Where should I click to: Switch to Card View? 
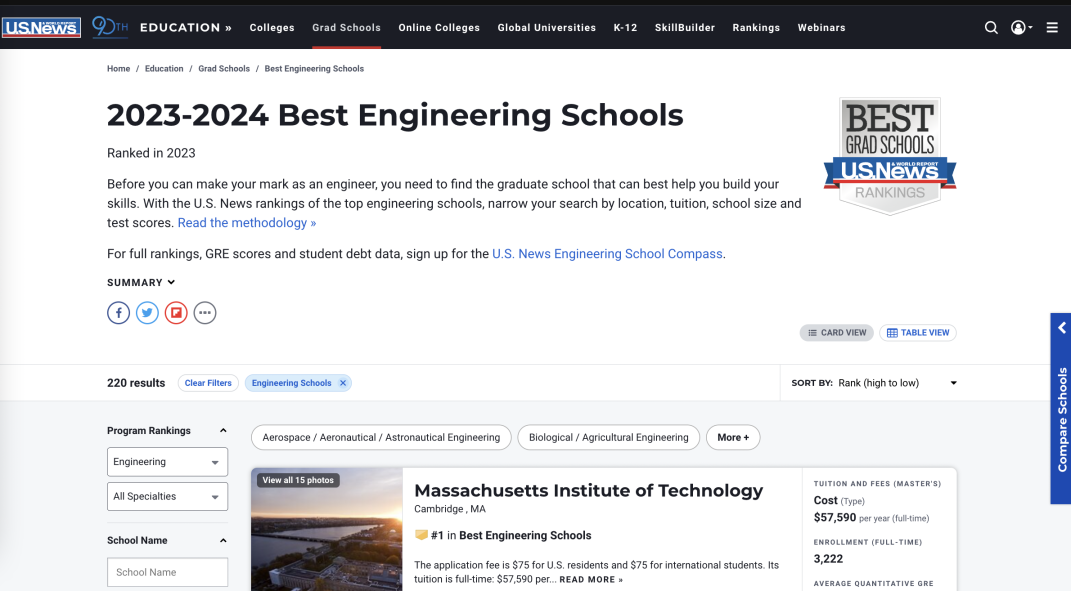point(837,333)
